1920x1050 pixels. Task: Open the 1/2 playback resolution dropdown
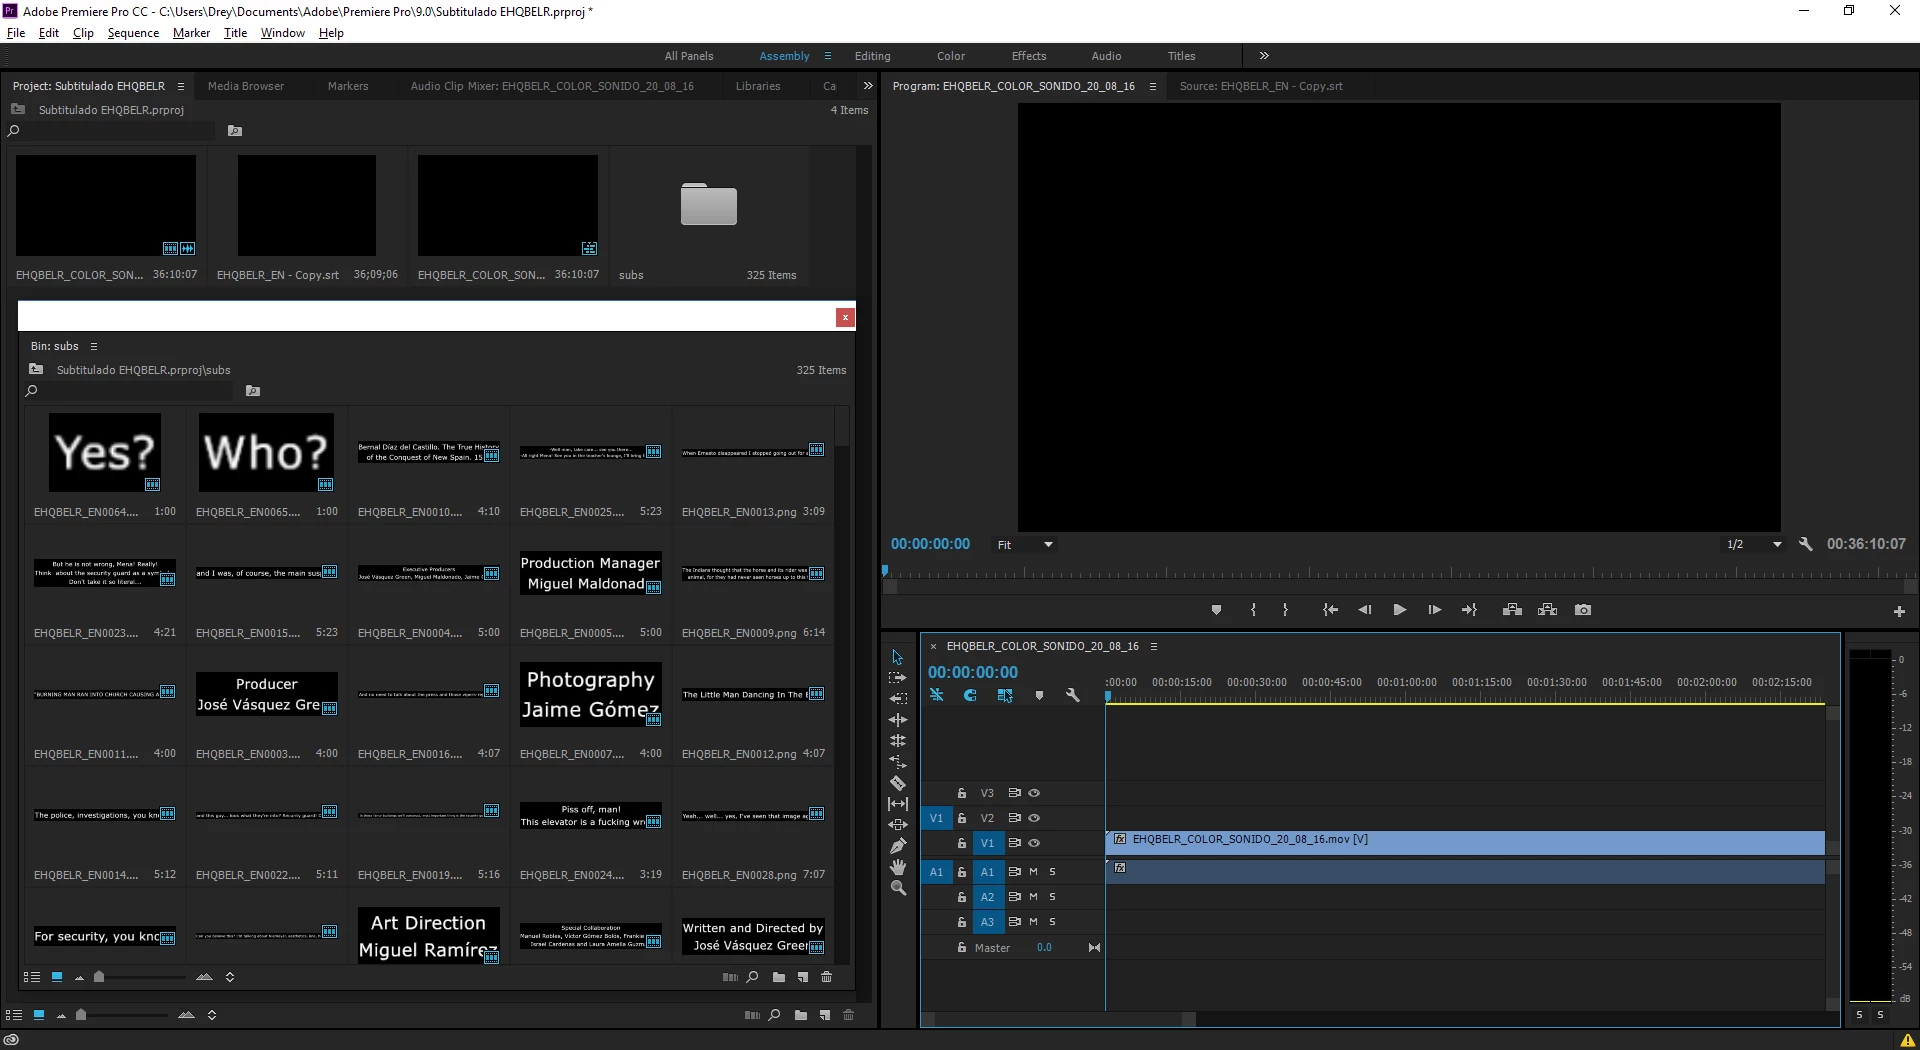pyautogui.click(x=1754, y=545)
